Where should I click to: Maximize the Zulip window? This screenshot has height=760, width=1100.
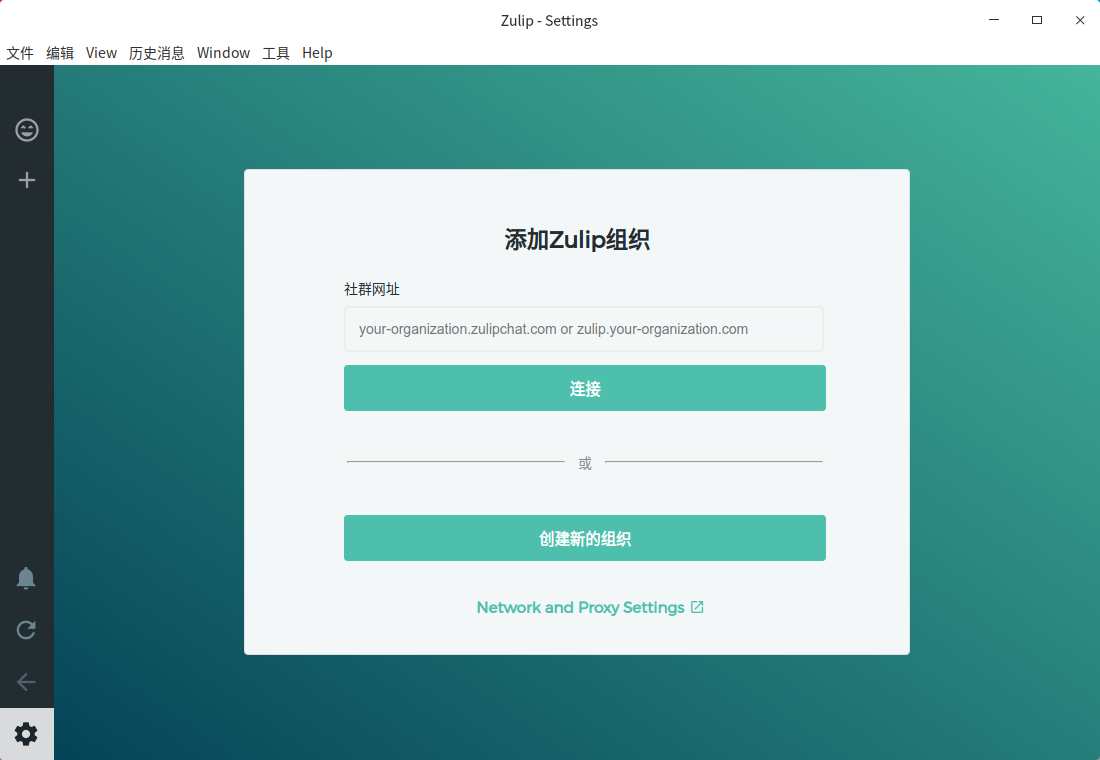click(1037, 20)
